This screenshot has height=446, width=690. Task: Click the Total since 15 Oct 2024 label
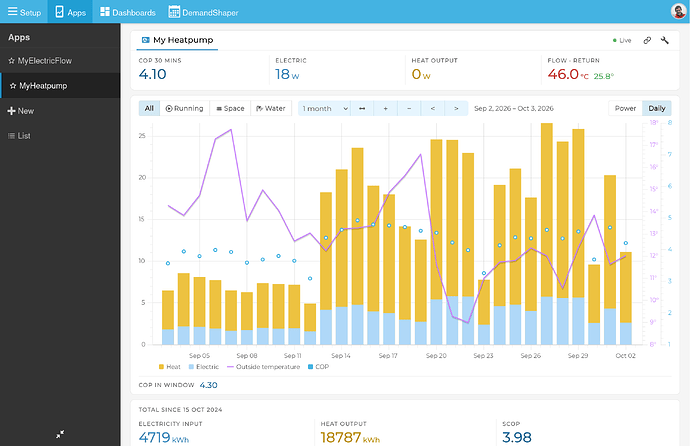(x=180, y=409)
